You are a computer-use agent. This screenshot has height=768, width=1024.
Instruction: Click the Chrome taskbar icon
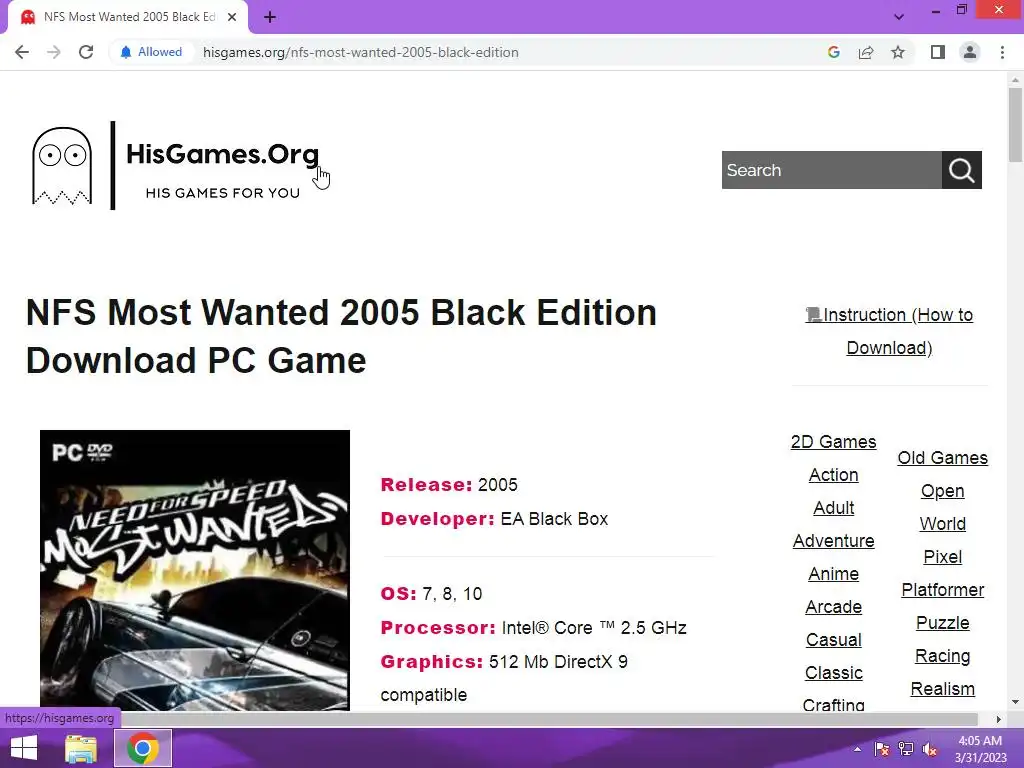pyautogui.click(x=143, y=748)
